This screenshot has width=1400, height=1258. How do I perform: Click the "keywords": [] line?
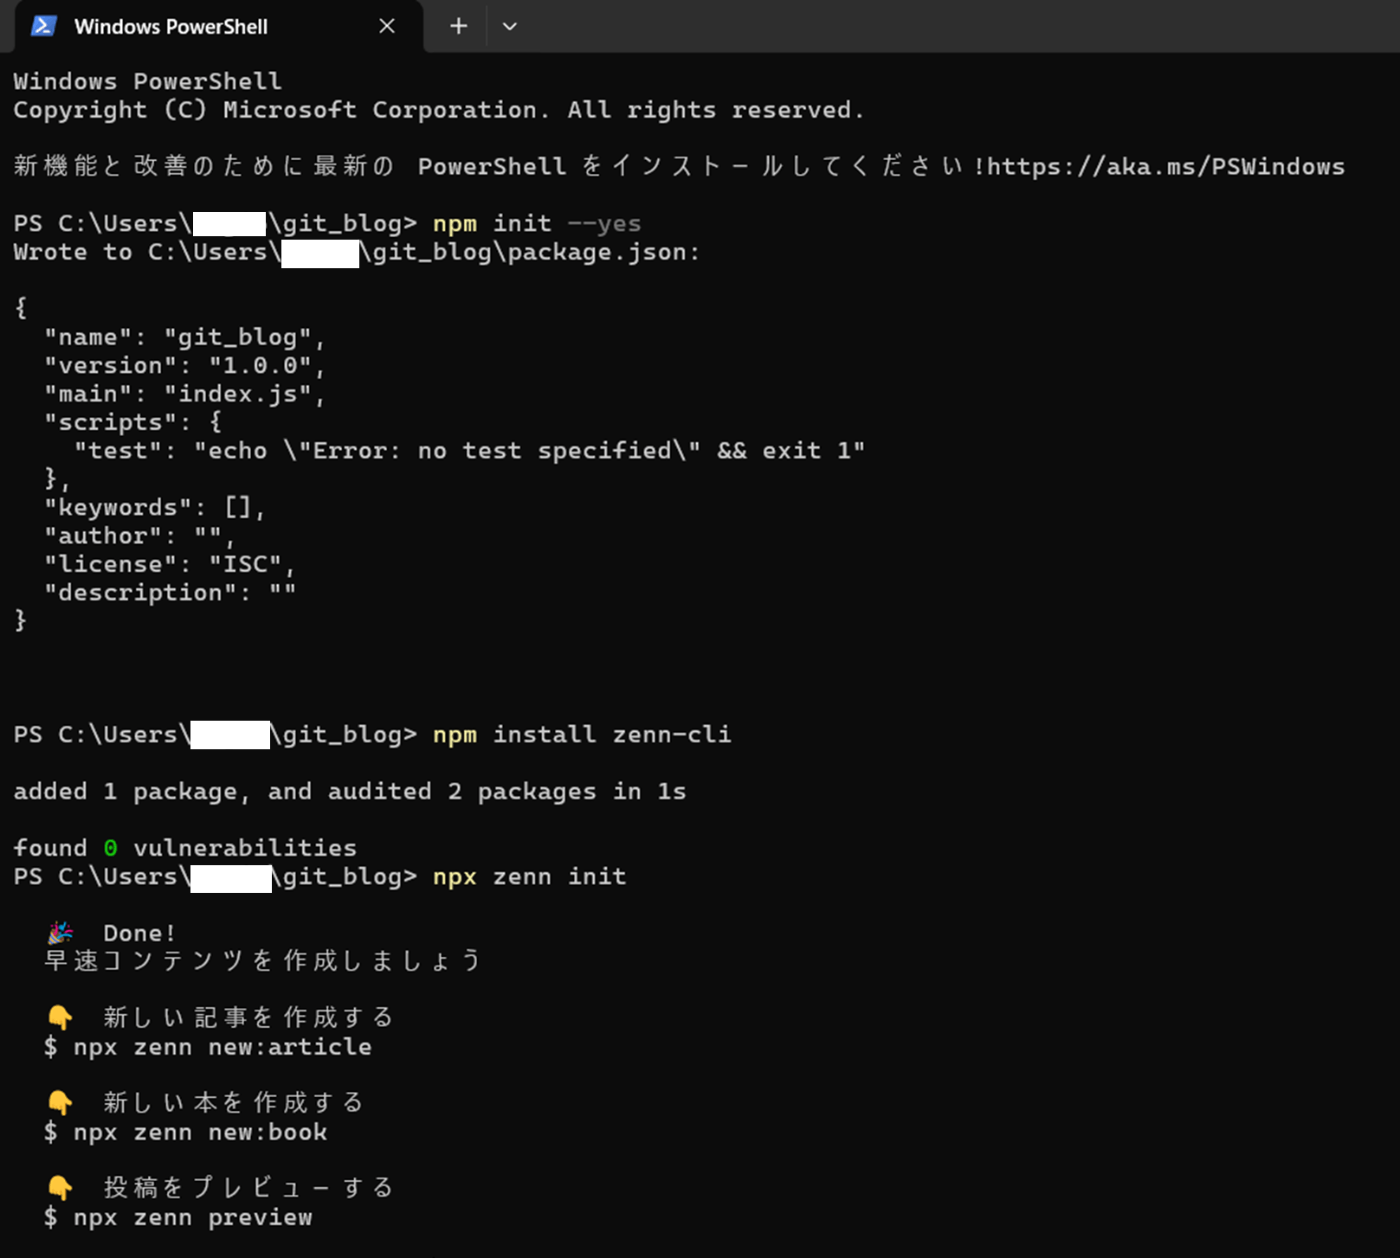(155, 507)
